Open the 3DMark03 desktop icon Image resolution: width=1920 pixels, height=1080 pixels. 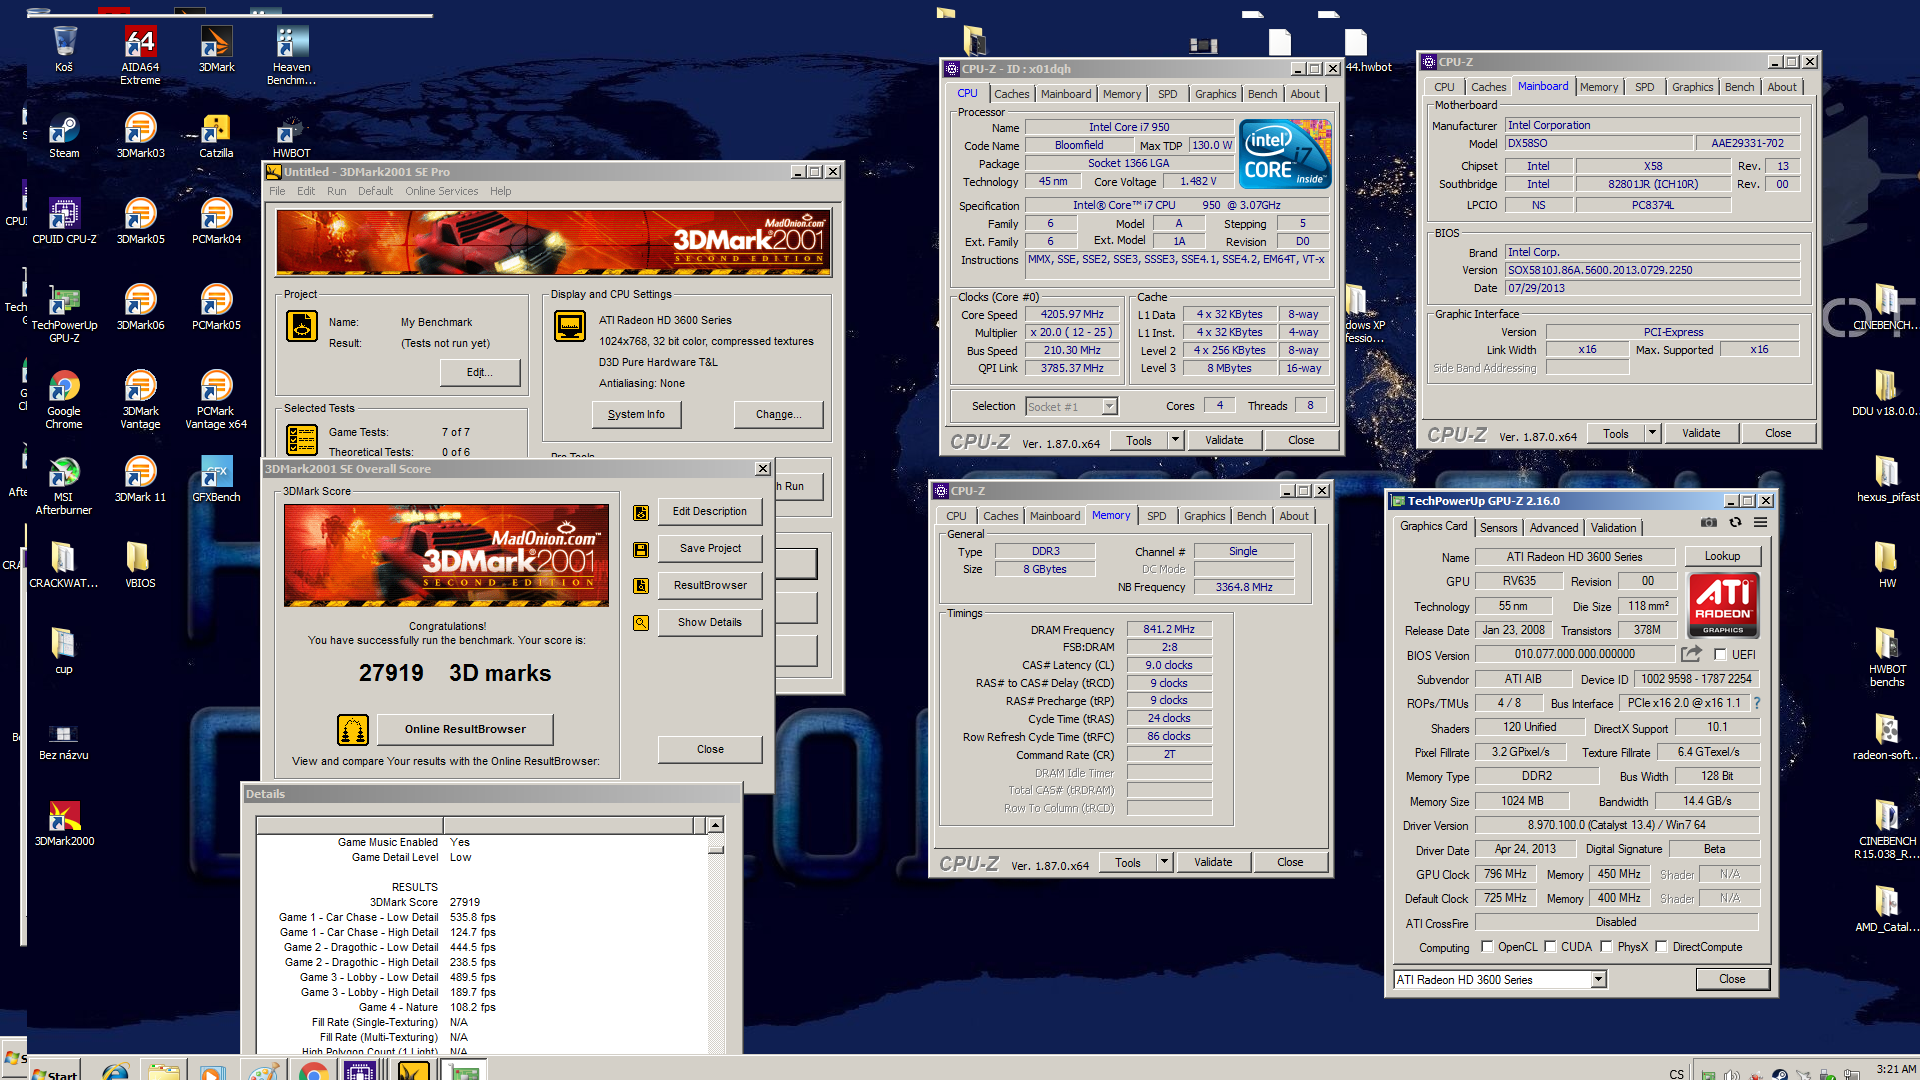[140, 135]
